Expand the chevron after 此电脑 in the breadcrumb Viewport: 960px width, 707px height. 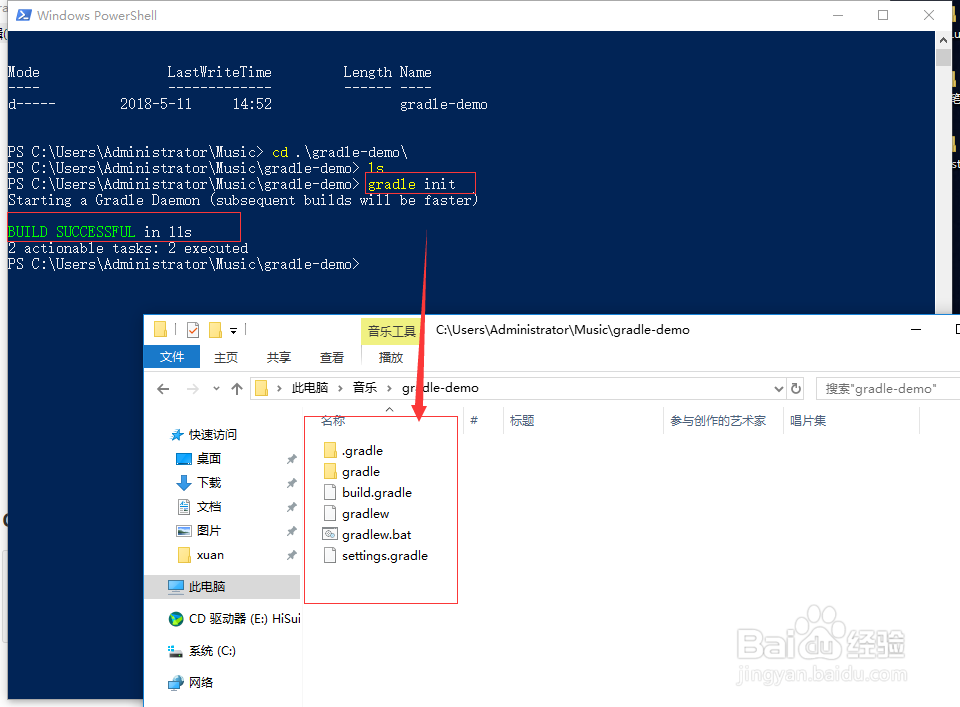point(340,388)
